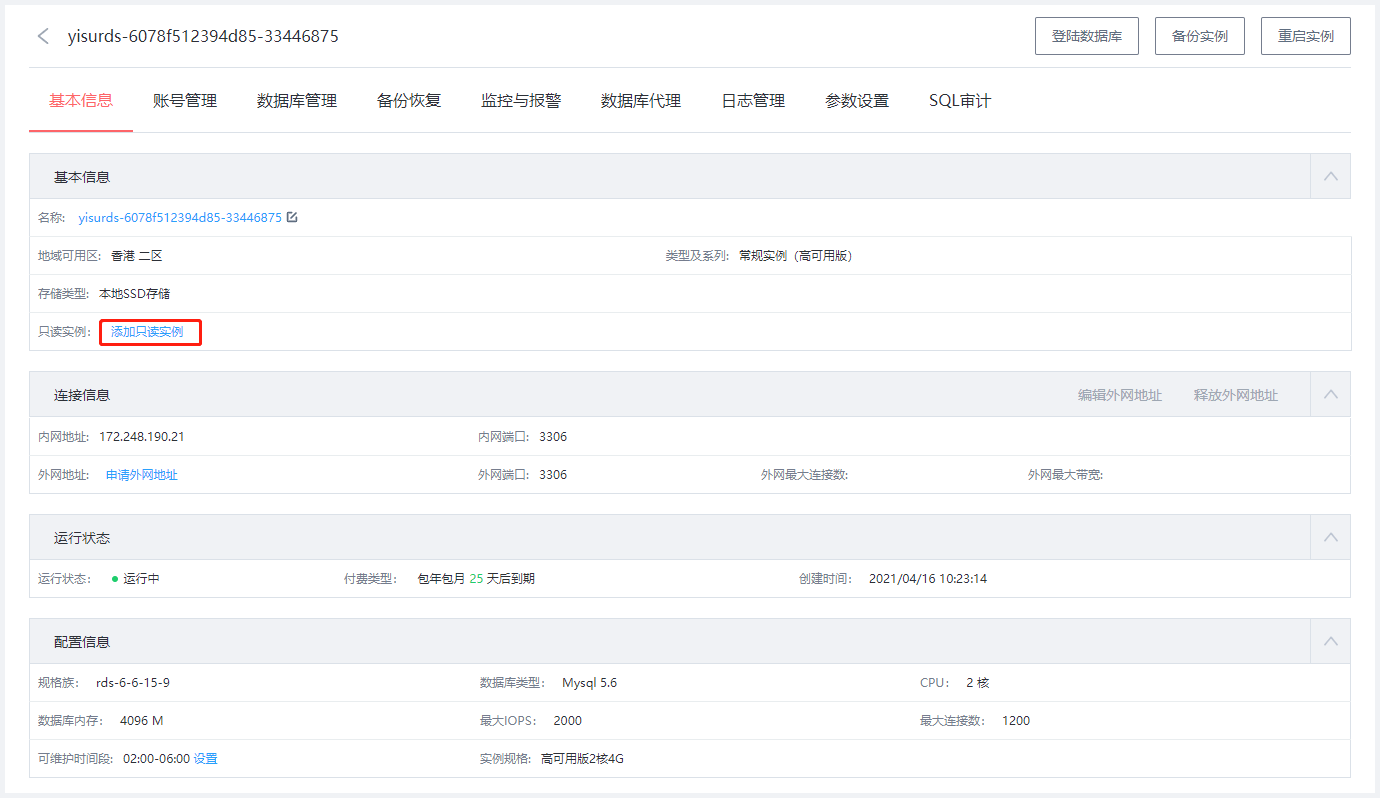Click the 编辑外网地址 action
Screen dimensions: 1380x798
(x=1120, y=395)
